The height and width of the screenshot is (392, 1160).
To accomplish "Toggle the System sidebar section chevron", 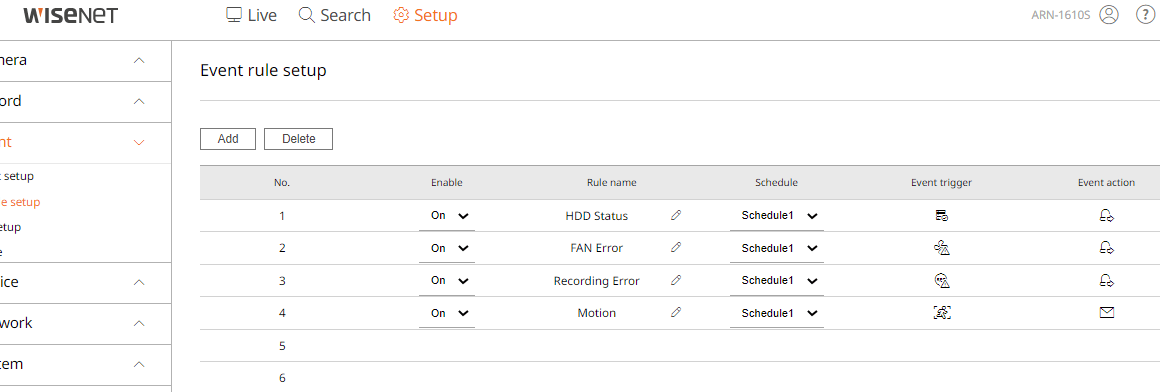I will point(138,365).
